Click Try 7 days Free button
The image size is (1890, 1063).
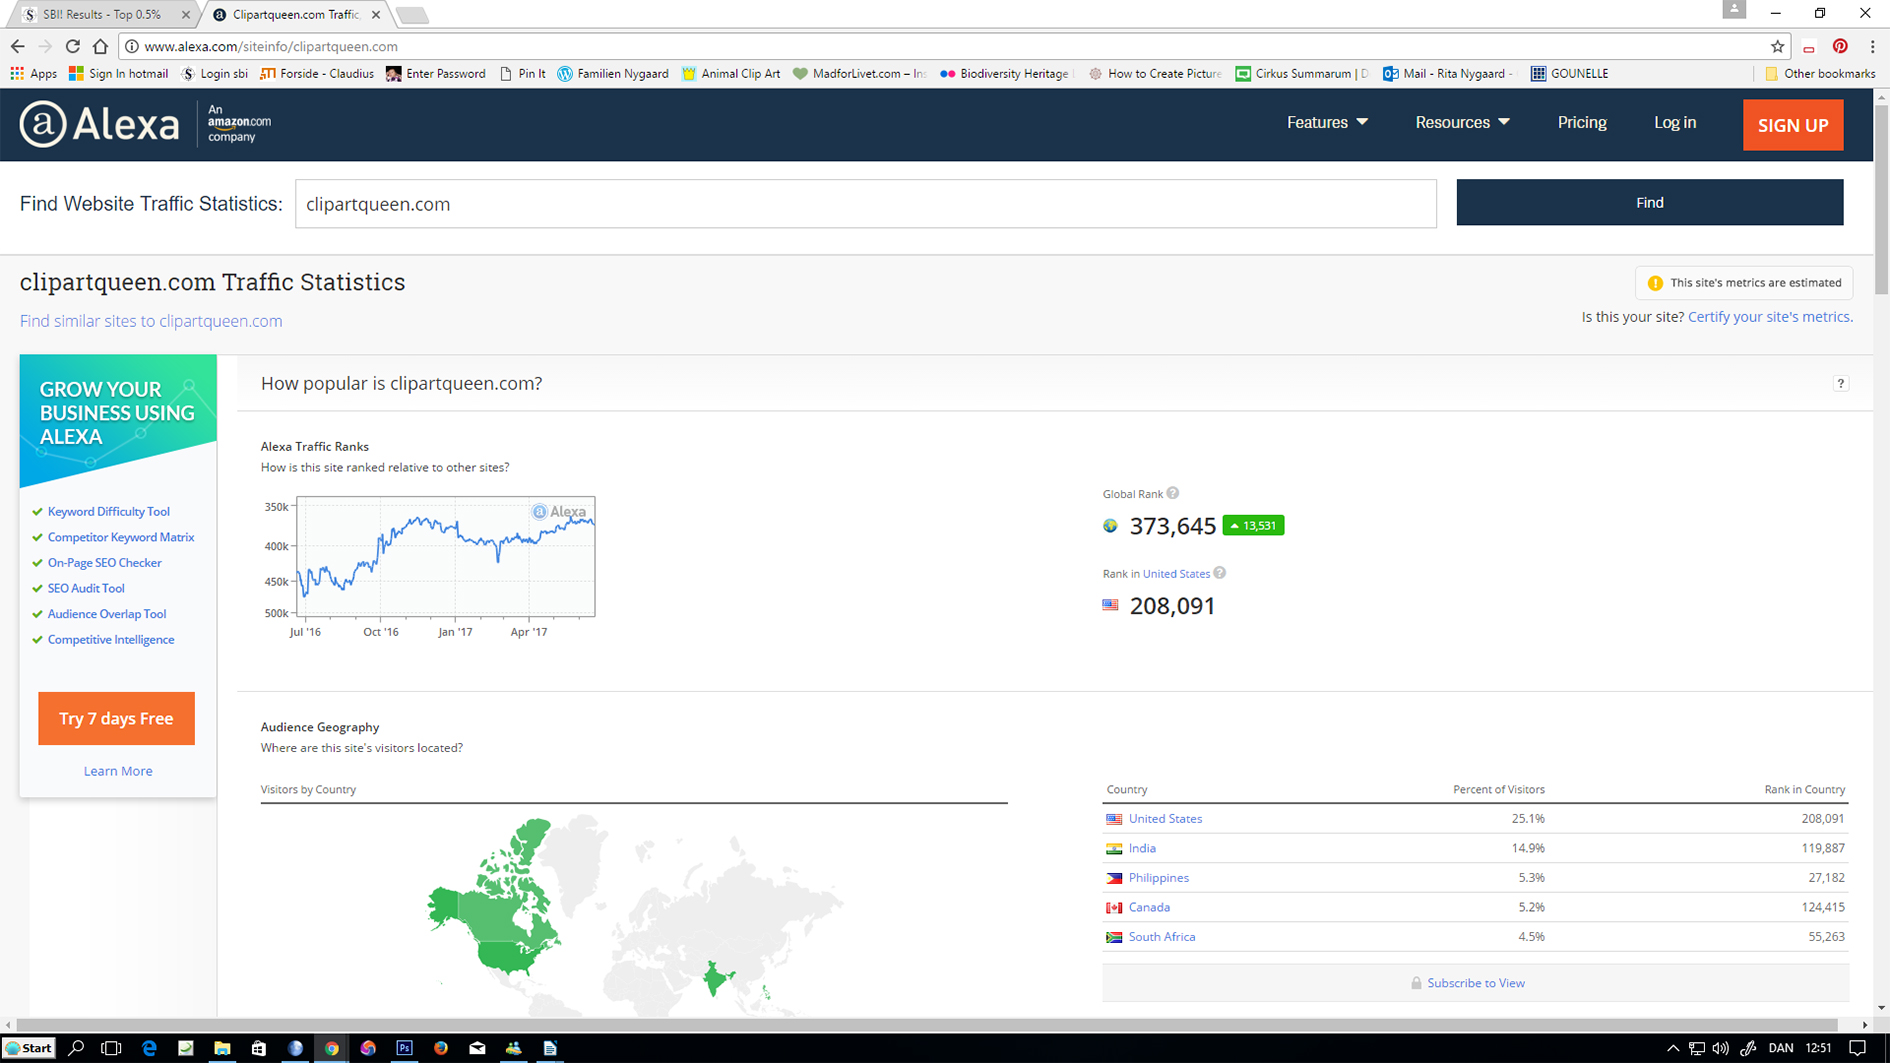click(116, 718)
